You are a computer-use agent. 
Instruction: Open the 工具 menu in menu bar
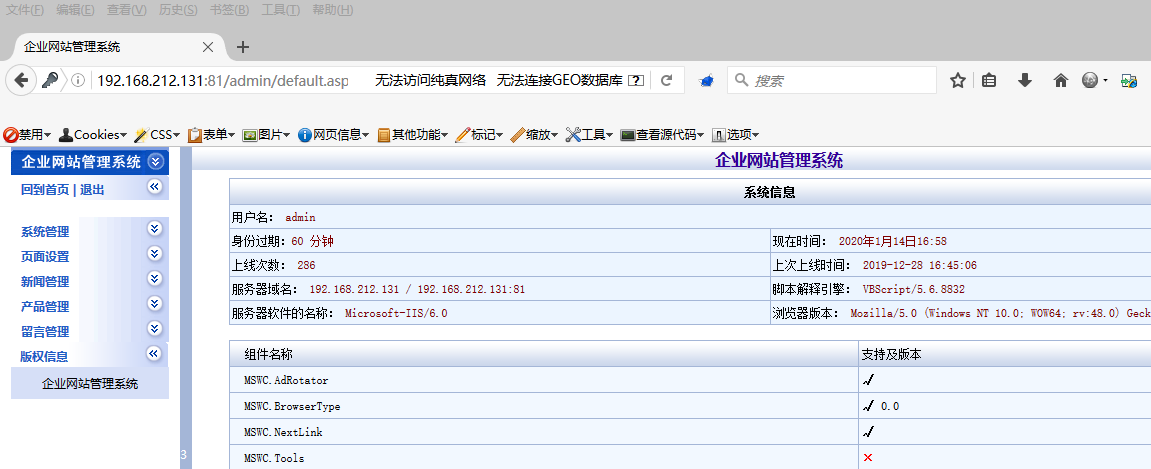click(279, 10)
